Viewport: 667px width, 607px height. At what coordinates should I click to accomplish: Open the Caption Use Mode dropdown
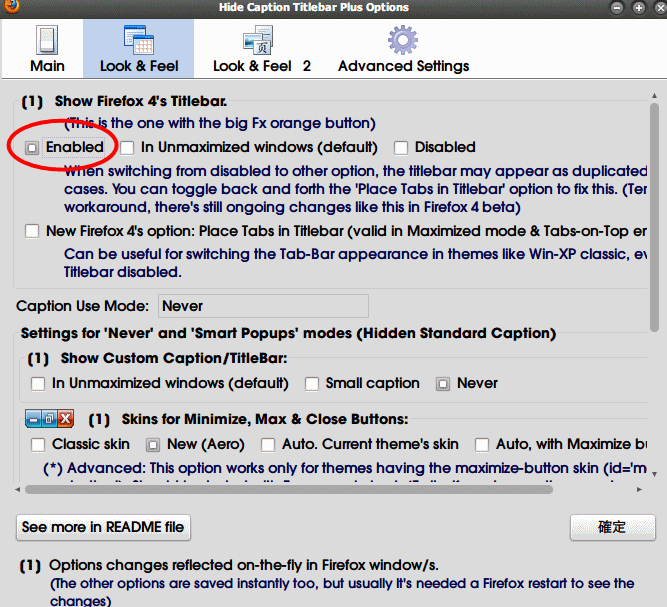click(262, 306)
